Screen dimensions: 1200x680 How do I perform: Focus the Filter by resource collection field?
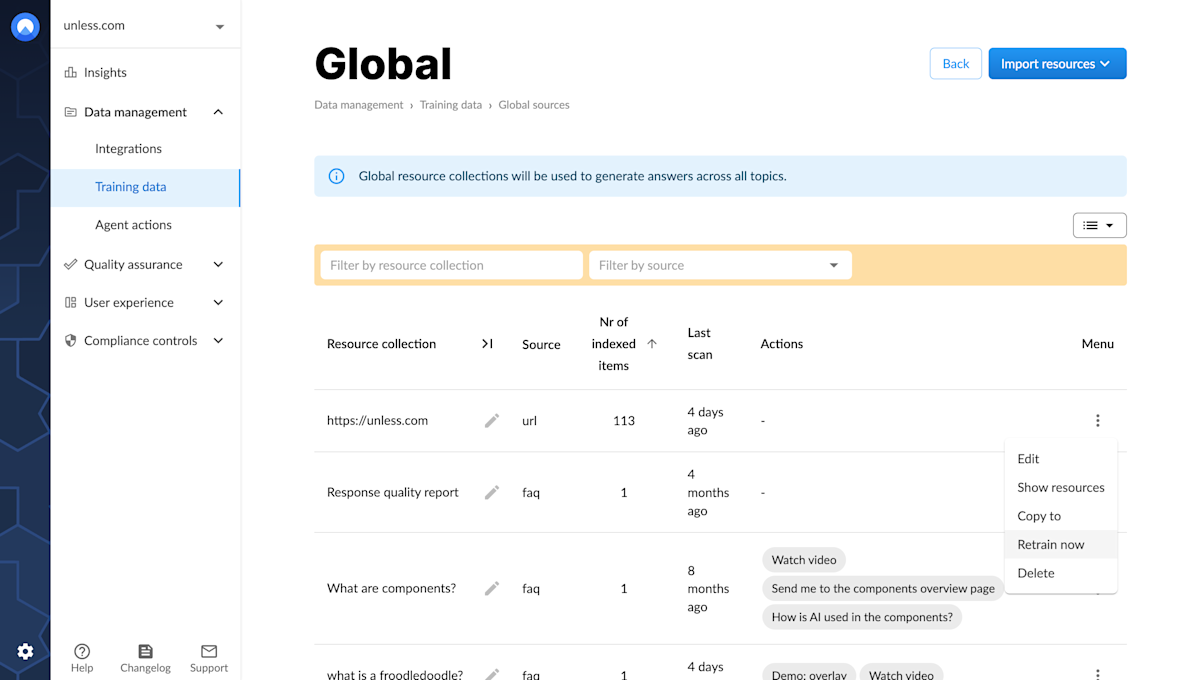pyautogui.click(x=451, y=265)
